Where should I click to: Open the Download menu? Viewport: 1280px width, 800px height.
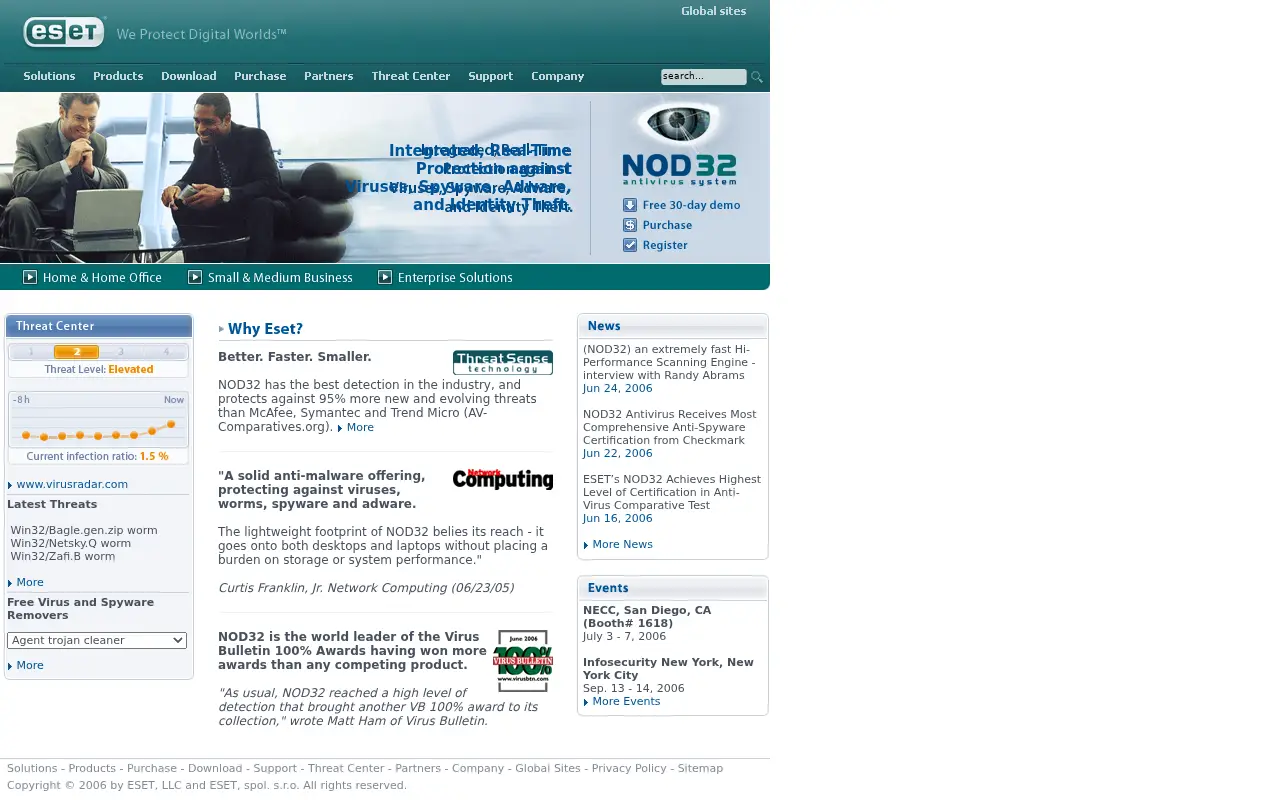click(x=189, y=76)
